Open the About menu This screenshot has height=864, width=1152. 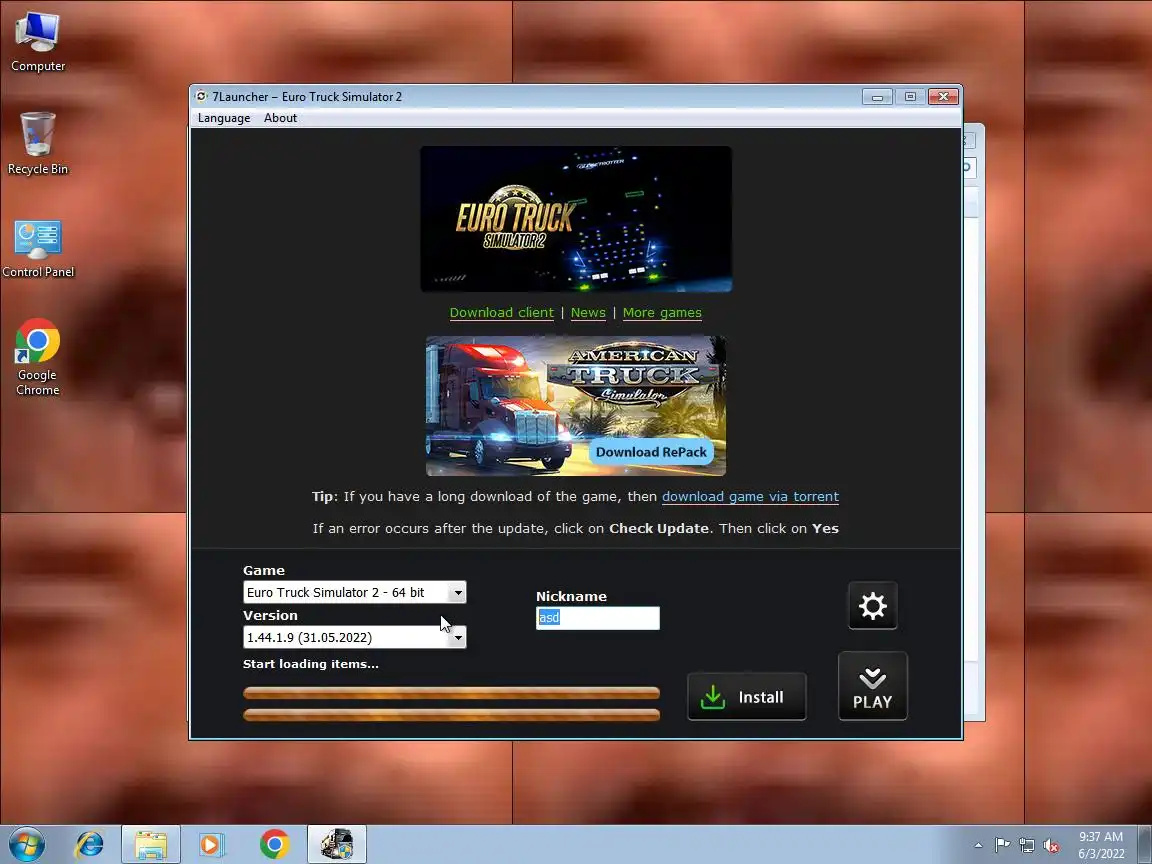[x=280, y=118]
